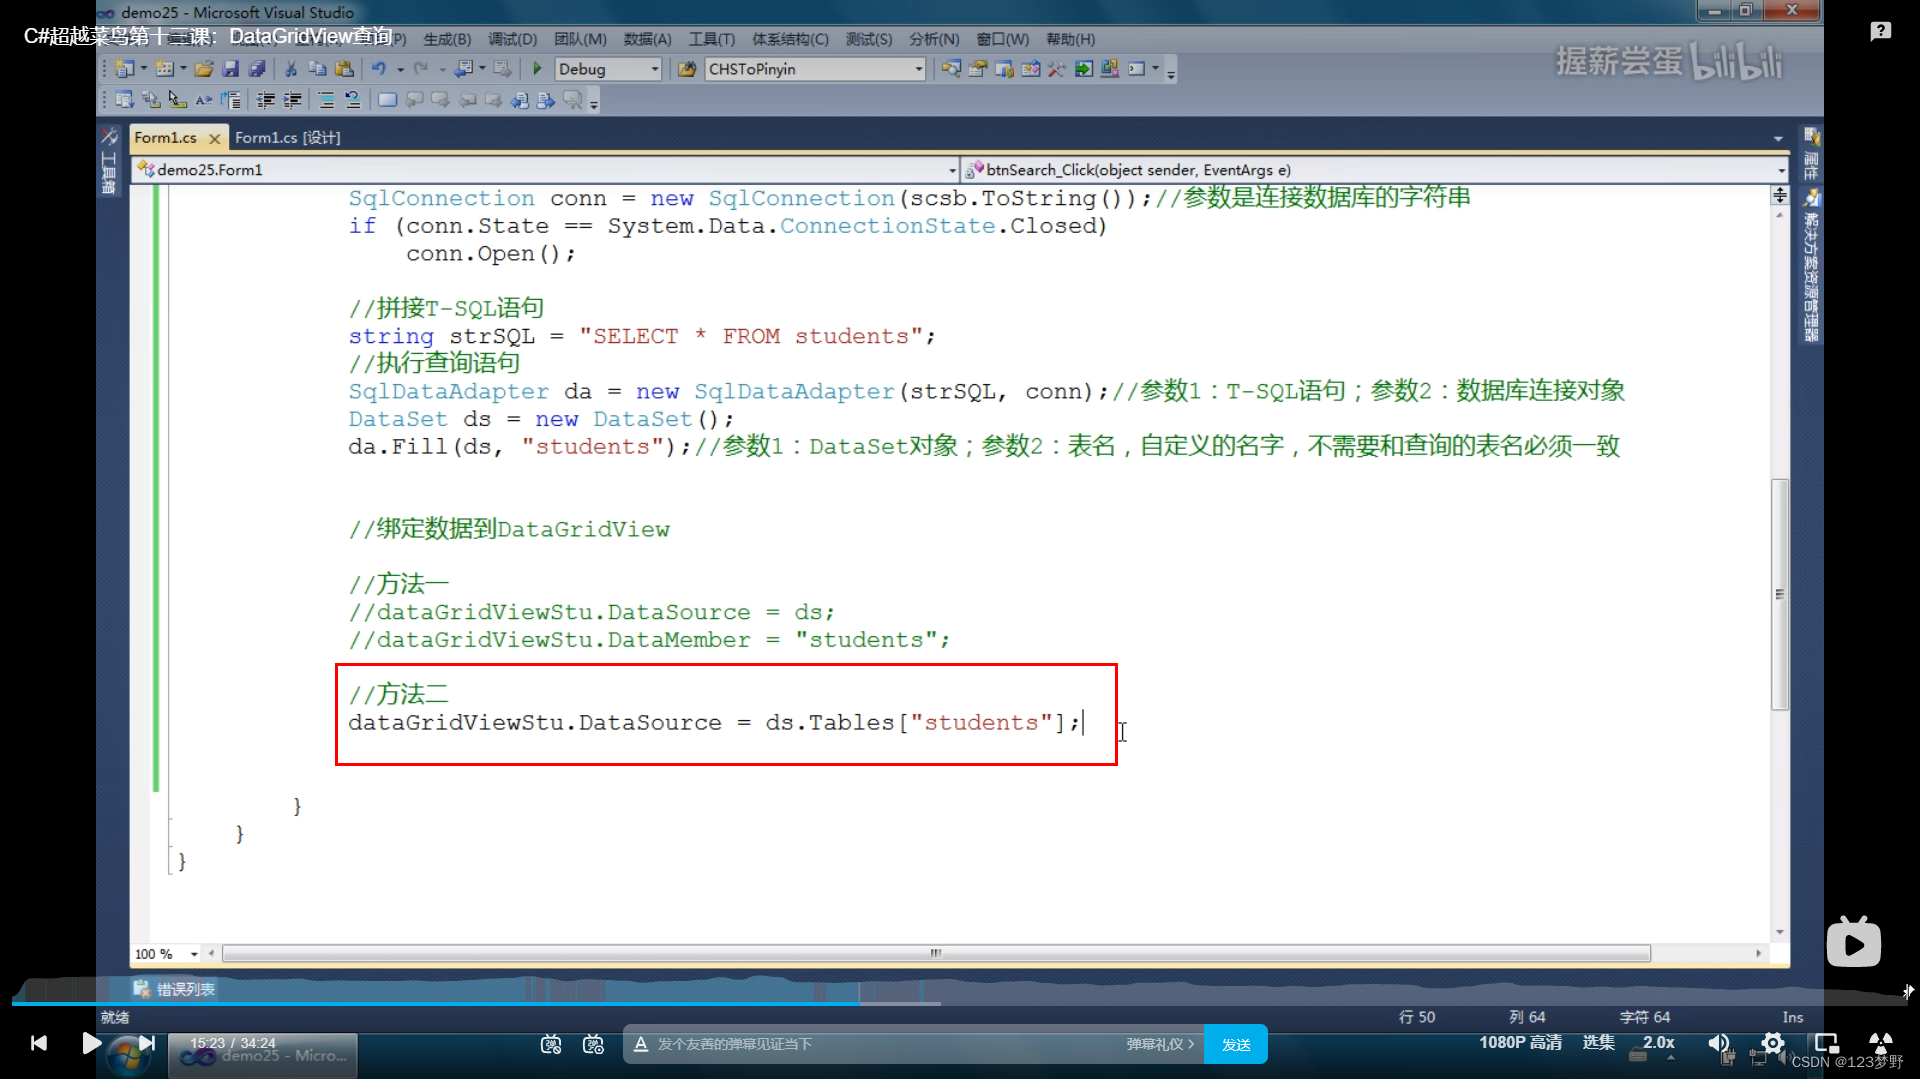Click the 选集 episode list button
This screenshot has width=1920, height=1079.
coord(1598,1042)
